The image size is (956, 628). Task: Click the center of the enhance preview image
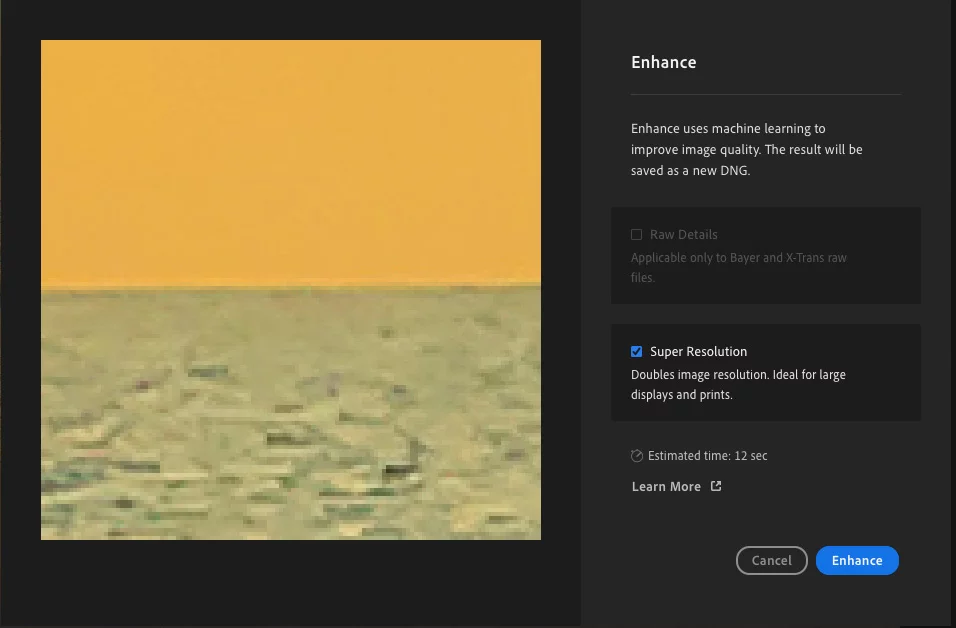(291, 290)
